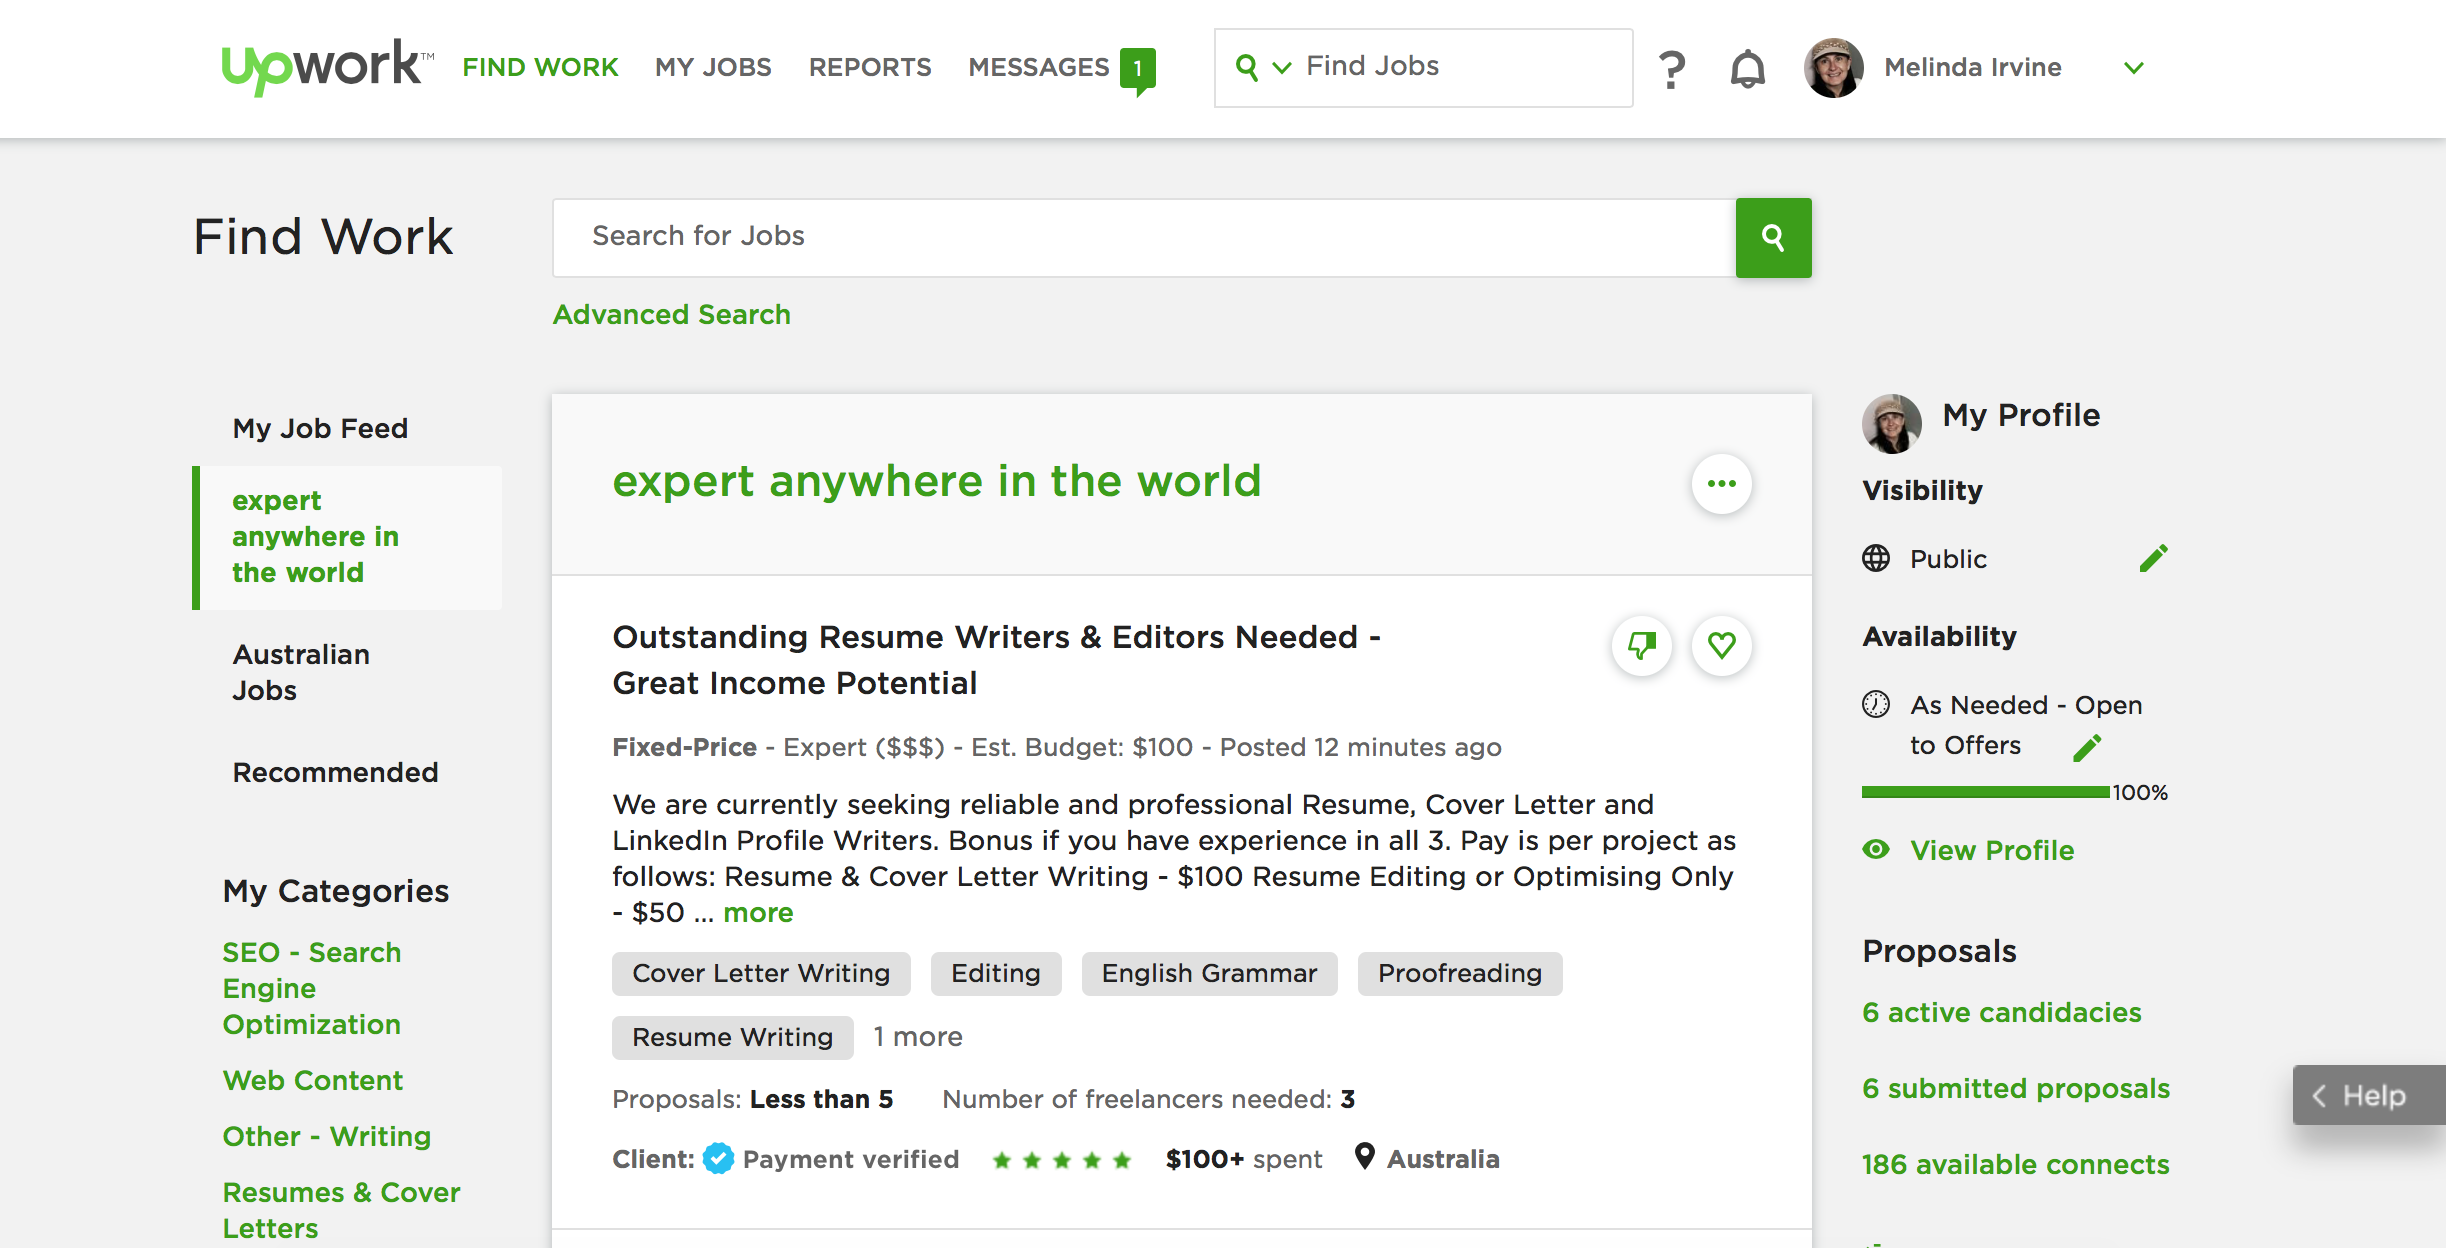This screenshot has height=1248, width=2446.
Task: Expand job description with more link
Action: point(758,912)
